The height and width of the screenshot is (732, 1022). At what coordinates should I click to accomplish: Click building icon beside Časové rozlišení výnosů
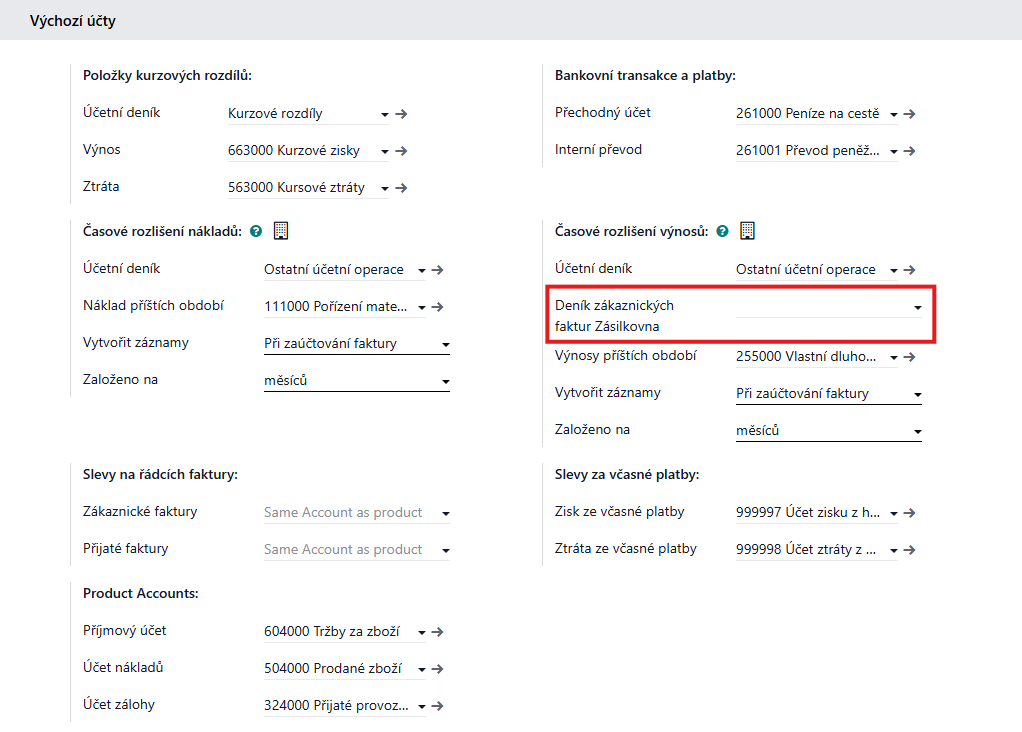pyautogui.click(x=747, y=231)
